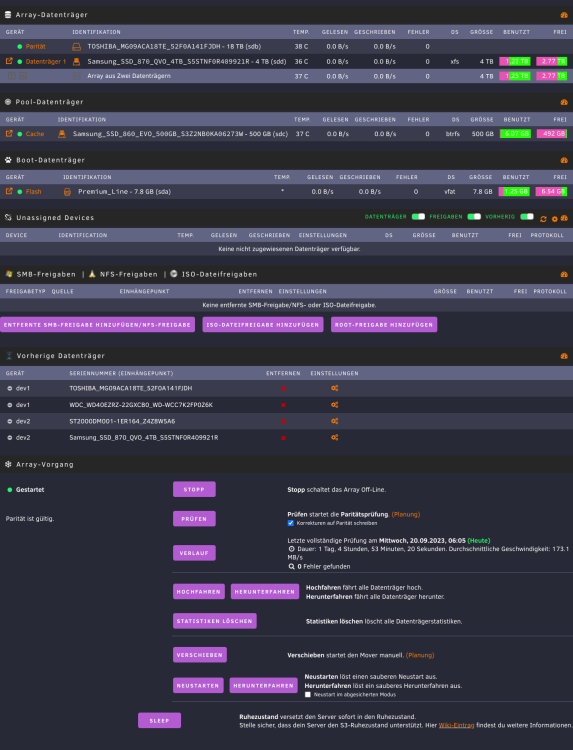Click Array aus Zwei Datenträgern summary text
The image size is (573, 750).
pos(129,76)
